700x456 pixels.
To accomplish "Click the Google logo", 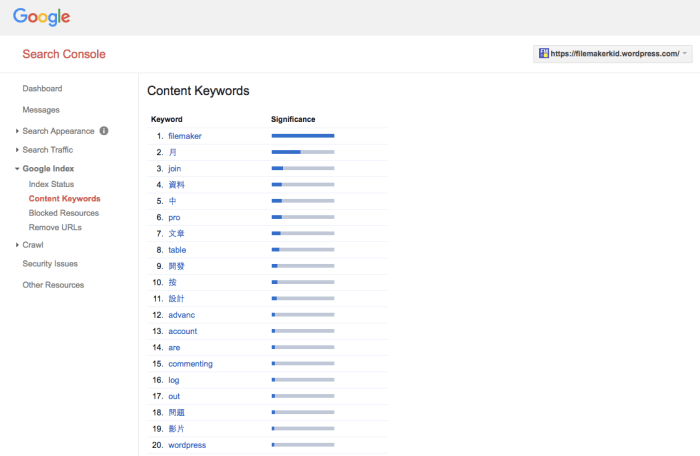I will pyautogui.click(x=42, y=17).
